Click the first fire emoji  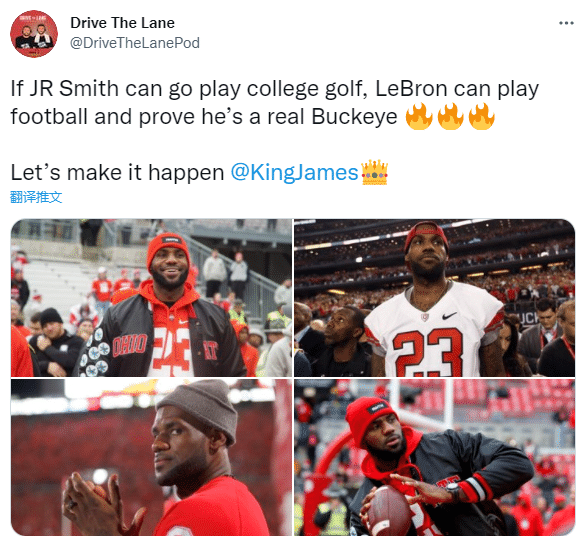coord(419,116)
